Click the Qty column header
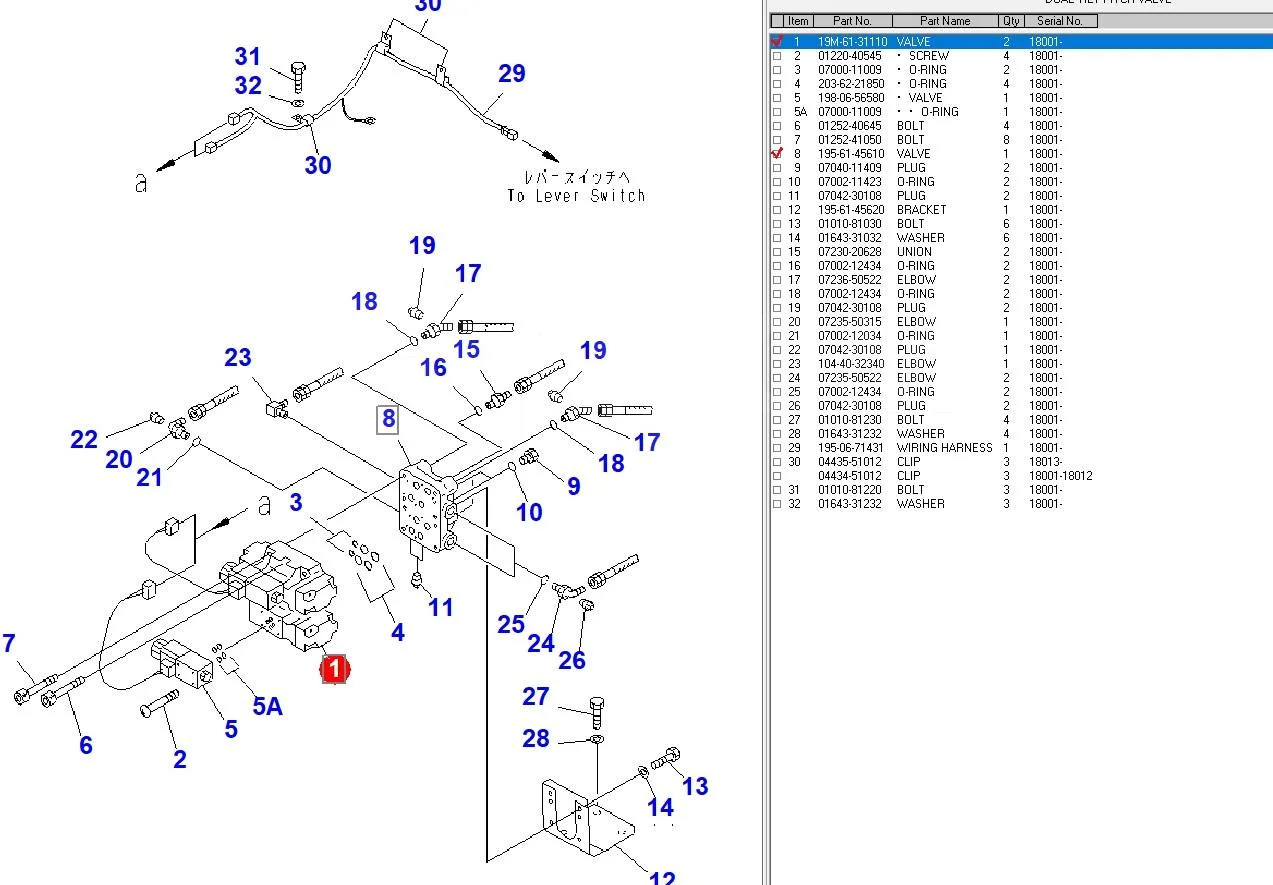Viewport: 1273px width, 885px height. (x=1012, y=21)
